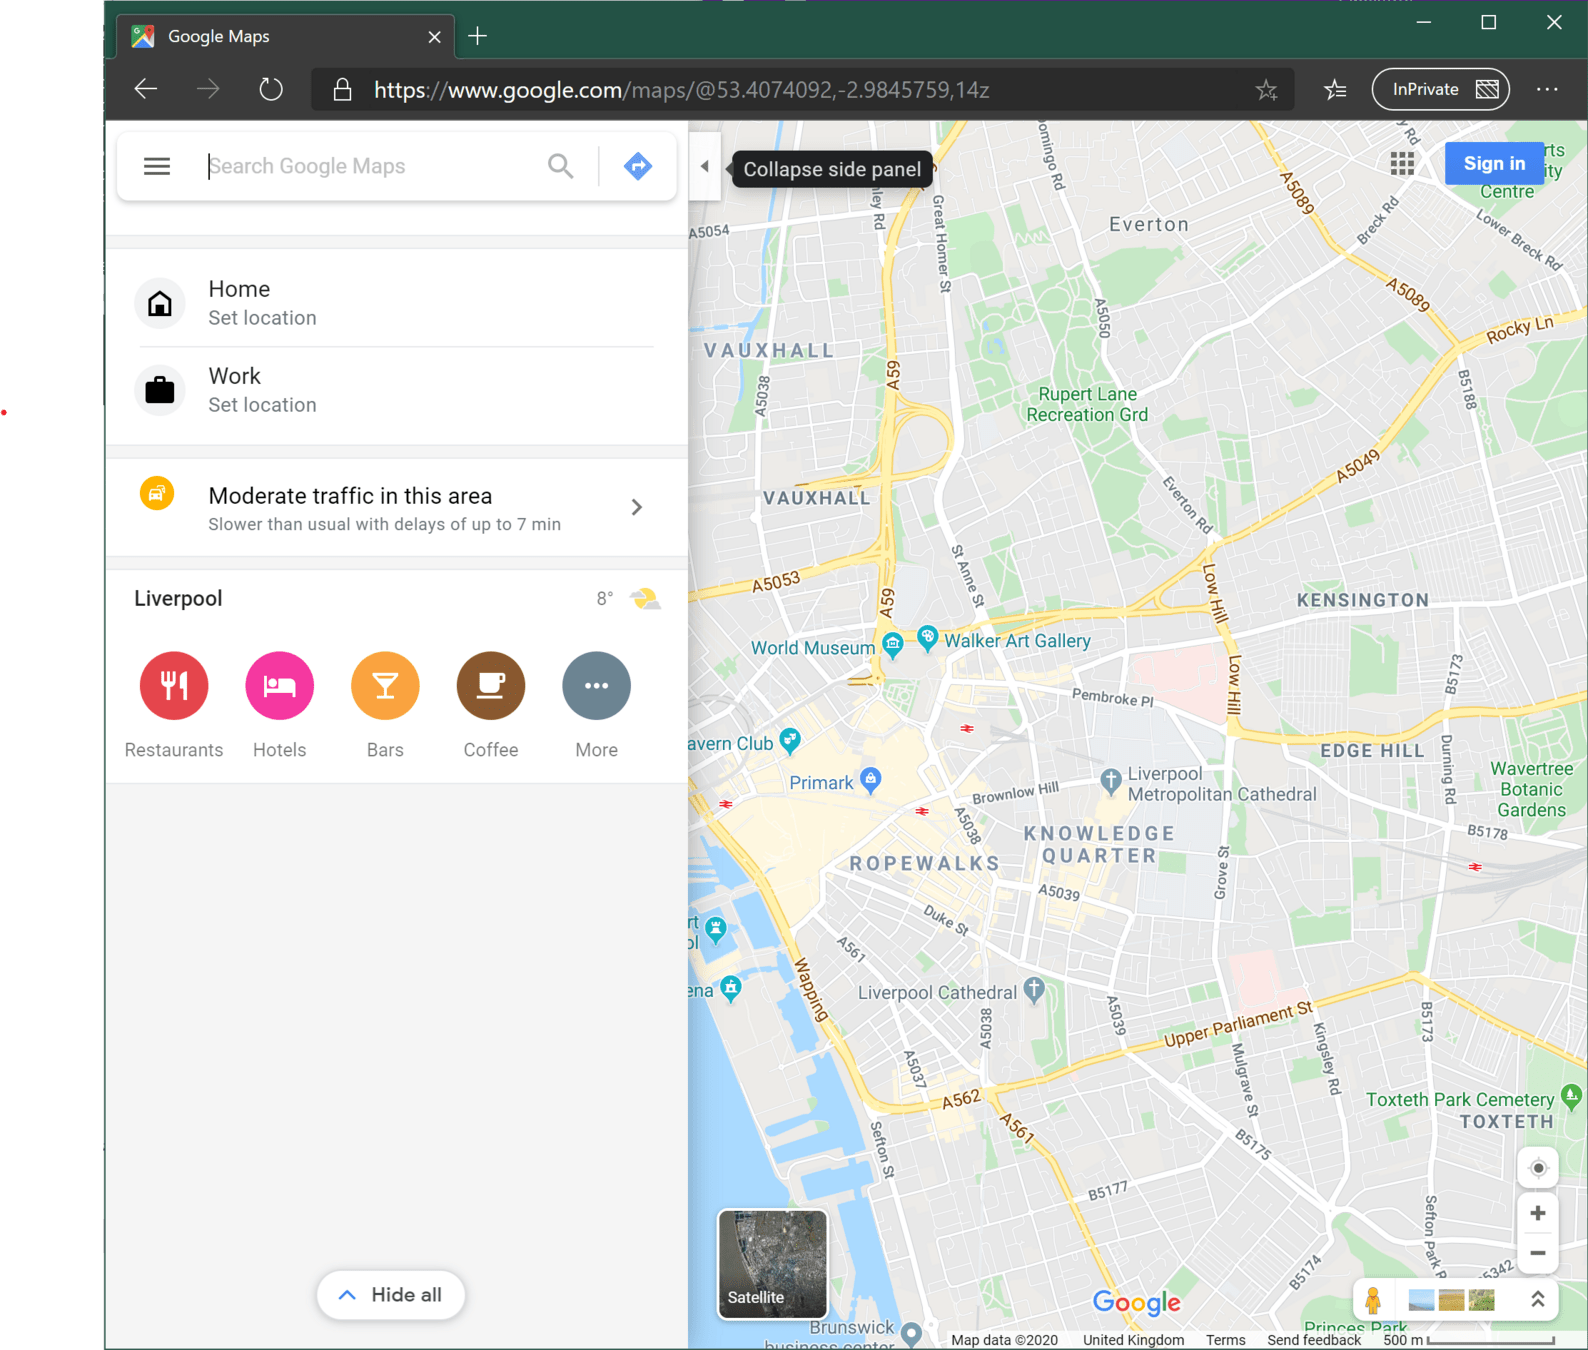Open the Terms link
1588x1350 pixels.
click(1225, 1340)
